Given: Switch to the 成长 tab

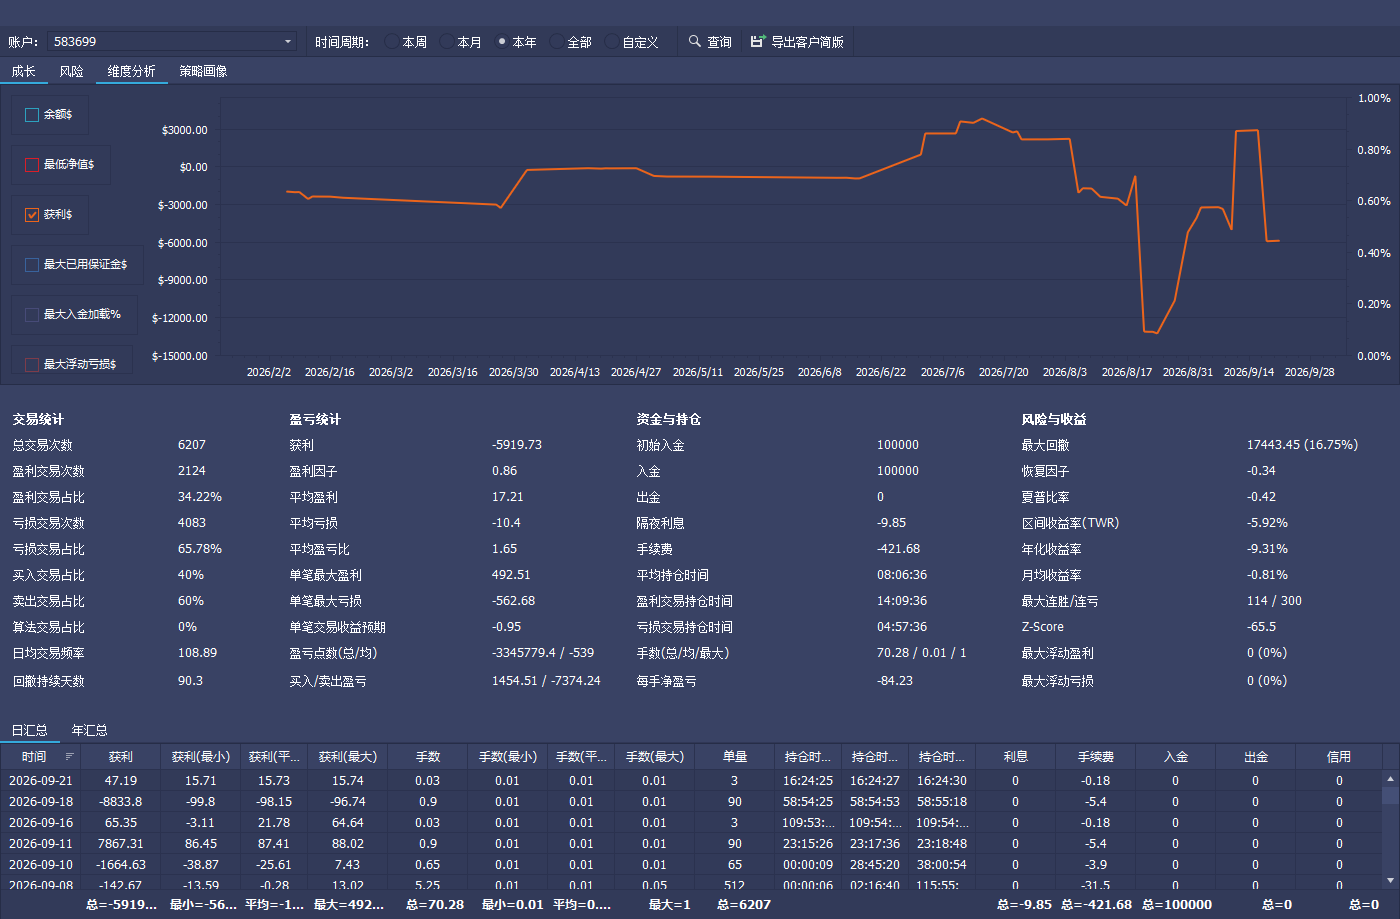Looking at the screenshot, I should pyautogui.click(x=24, y=71).
